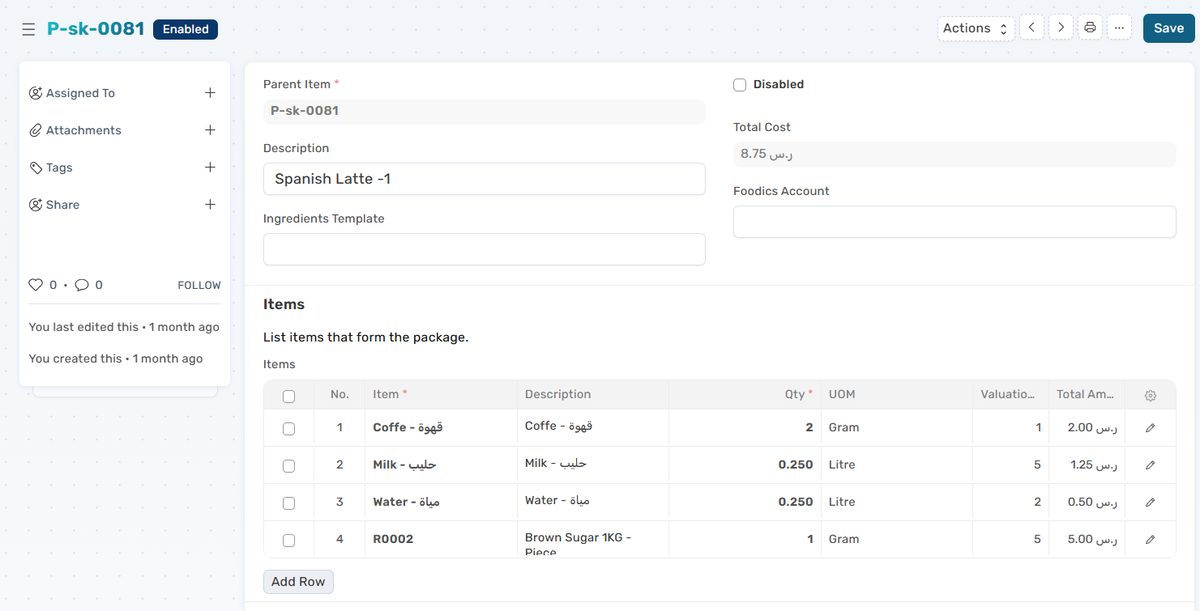This screenshot has width=1200, height=611.
Task: Select the Milk row checkbox
Action: [289, 466]
